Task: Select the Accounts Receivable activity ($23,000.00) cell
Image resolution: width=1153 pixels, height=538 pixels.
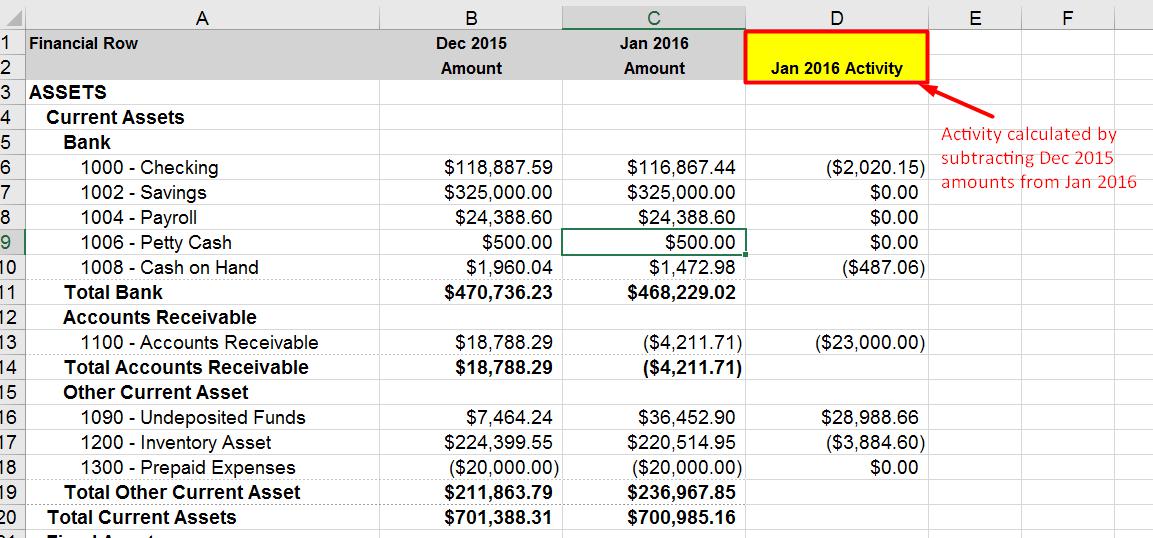Action: [x=837, y=342]
